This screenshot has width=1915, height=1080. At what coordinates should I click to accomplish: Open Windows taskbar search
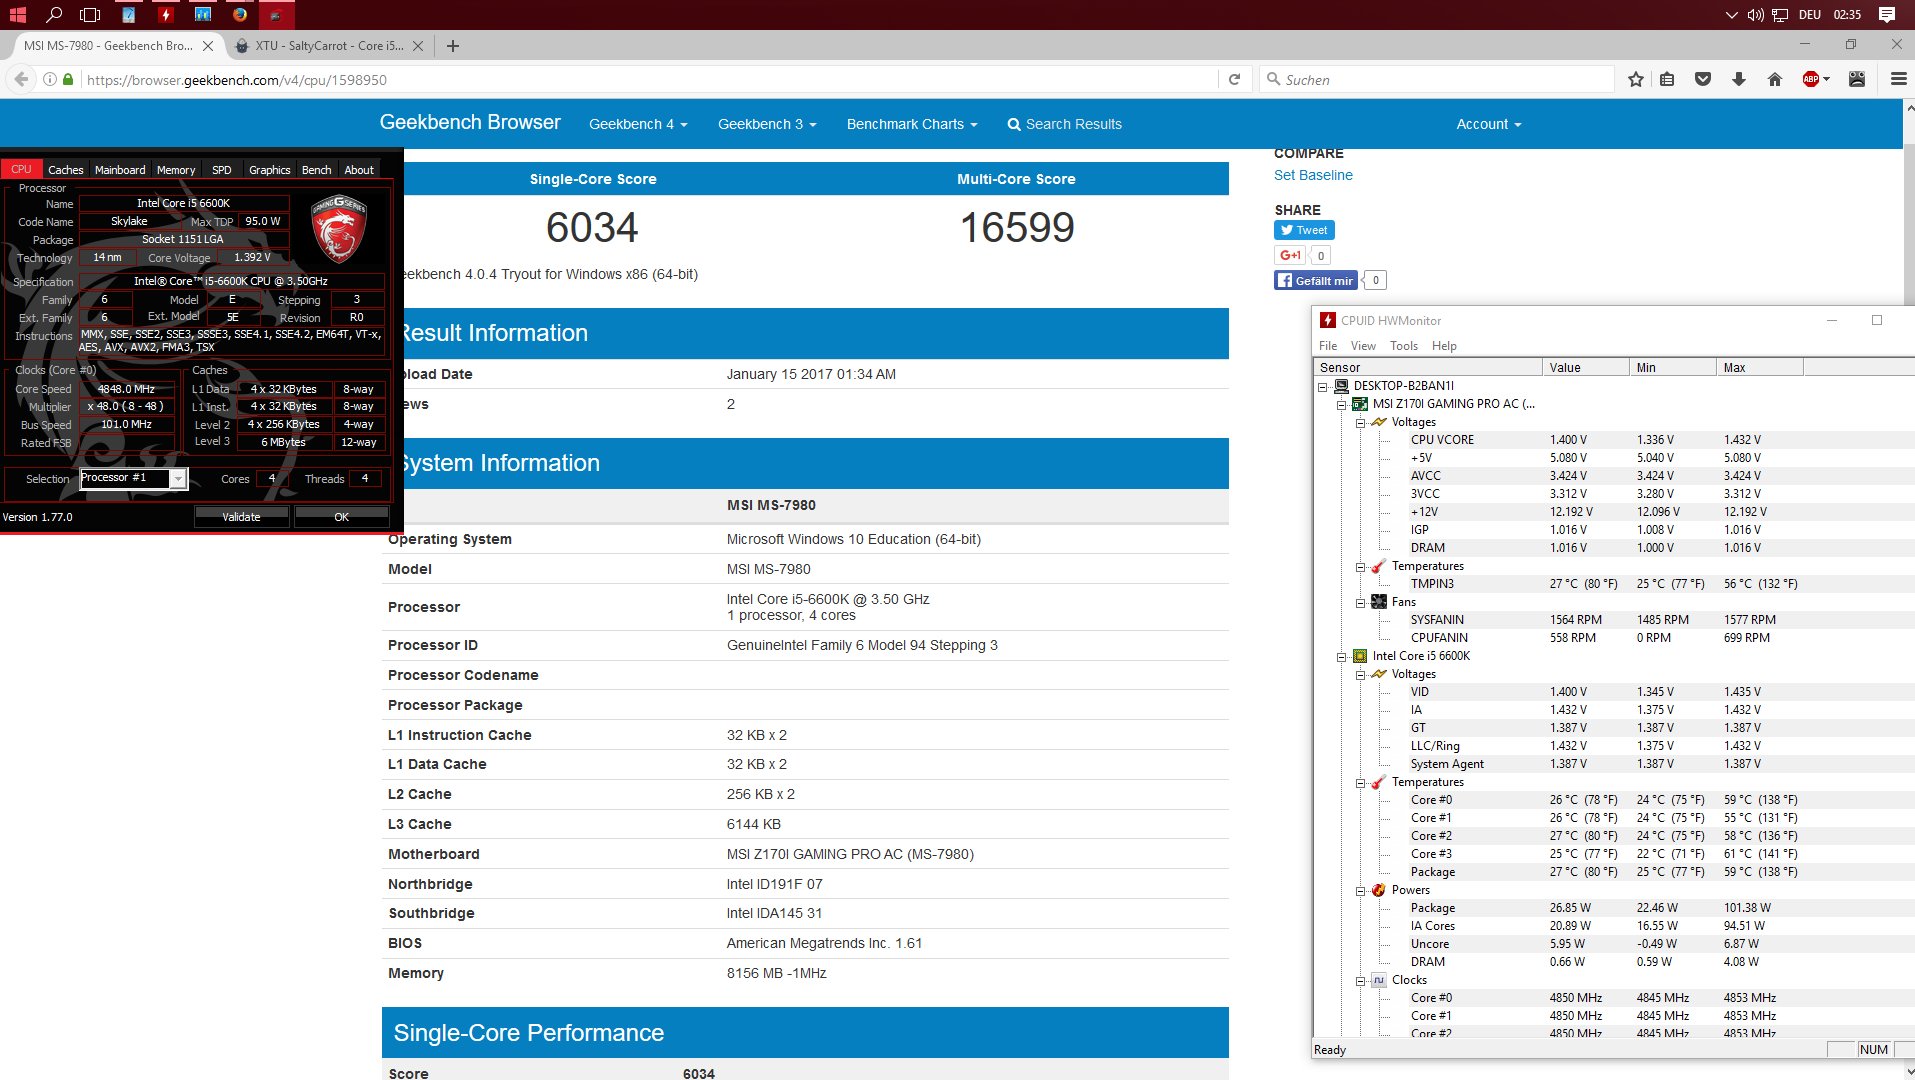pyautogui.click(x=54, y=14)
